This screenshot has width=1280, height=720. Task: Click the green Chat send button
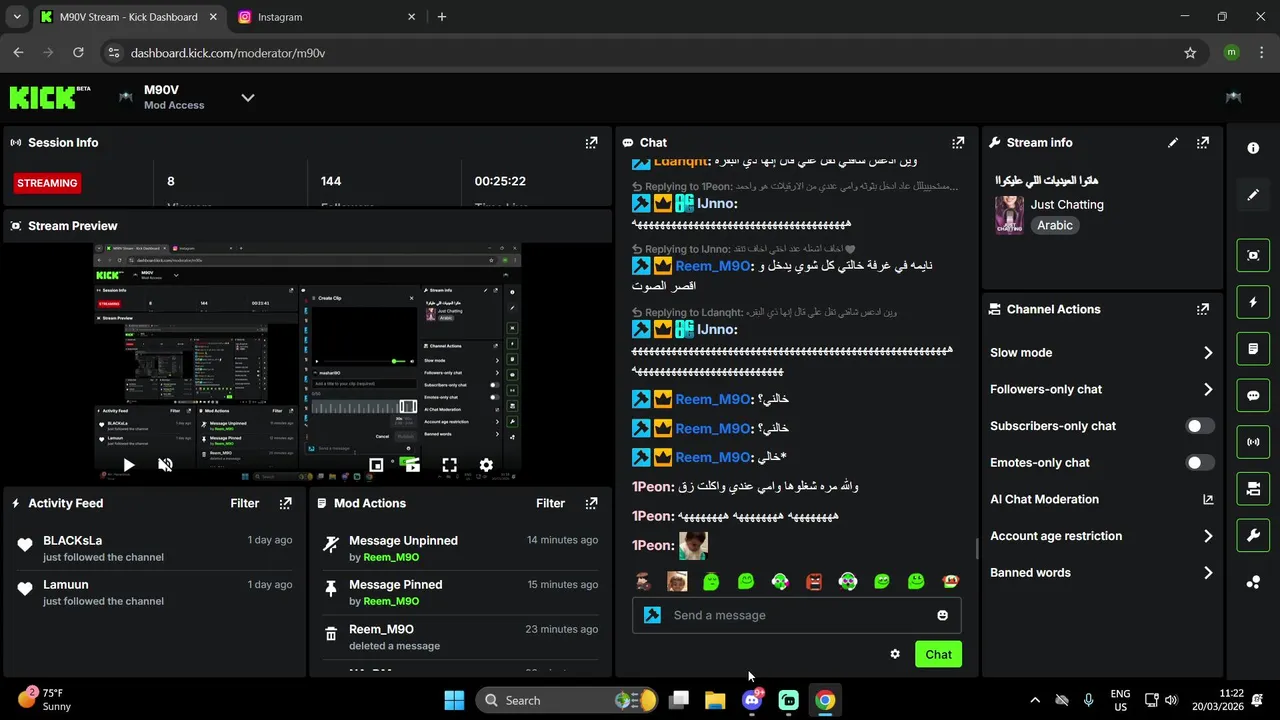click(938, 654)
